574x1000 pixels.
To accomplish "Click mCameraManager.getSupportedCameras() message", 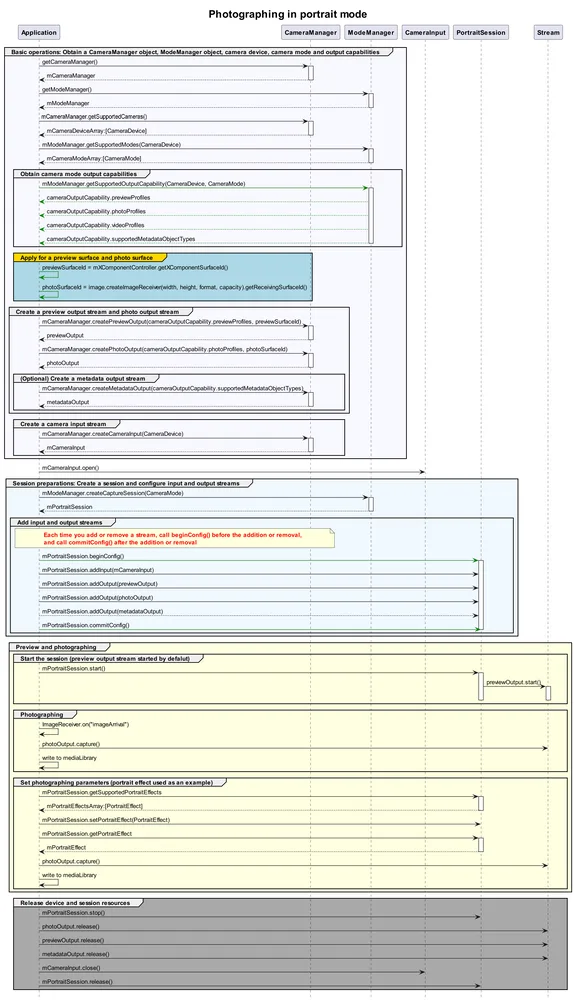I will coord(94,117).
